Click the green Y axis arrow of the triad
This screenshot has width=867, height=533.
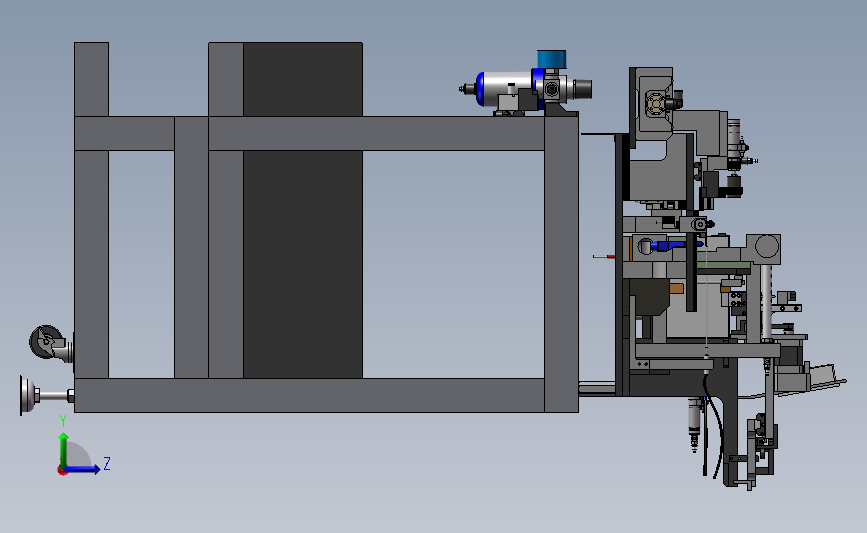tap(64, 450)
